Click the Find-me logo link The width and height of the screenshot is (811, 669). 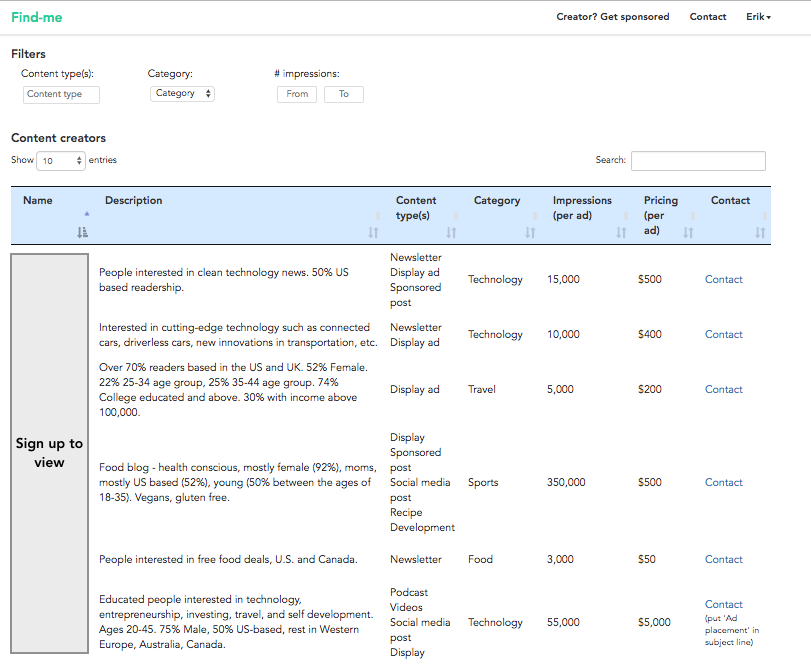tap(36, 17)
